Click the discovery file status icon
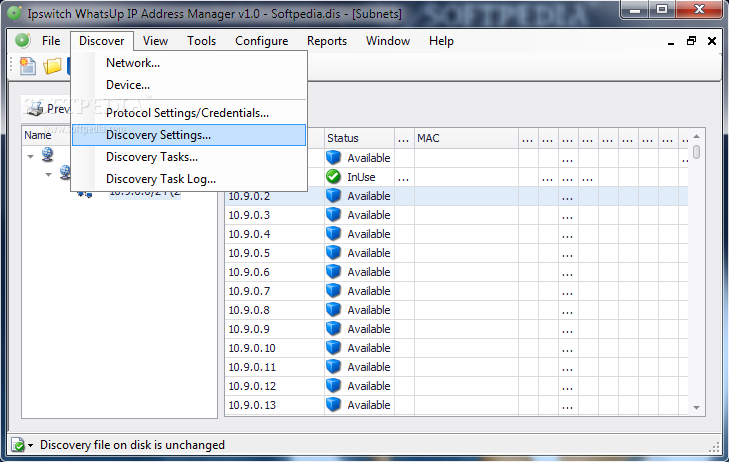This screenshot has width=729, height=462. tap(18, 445)
